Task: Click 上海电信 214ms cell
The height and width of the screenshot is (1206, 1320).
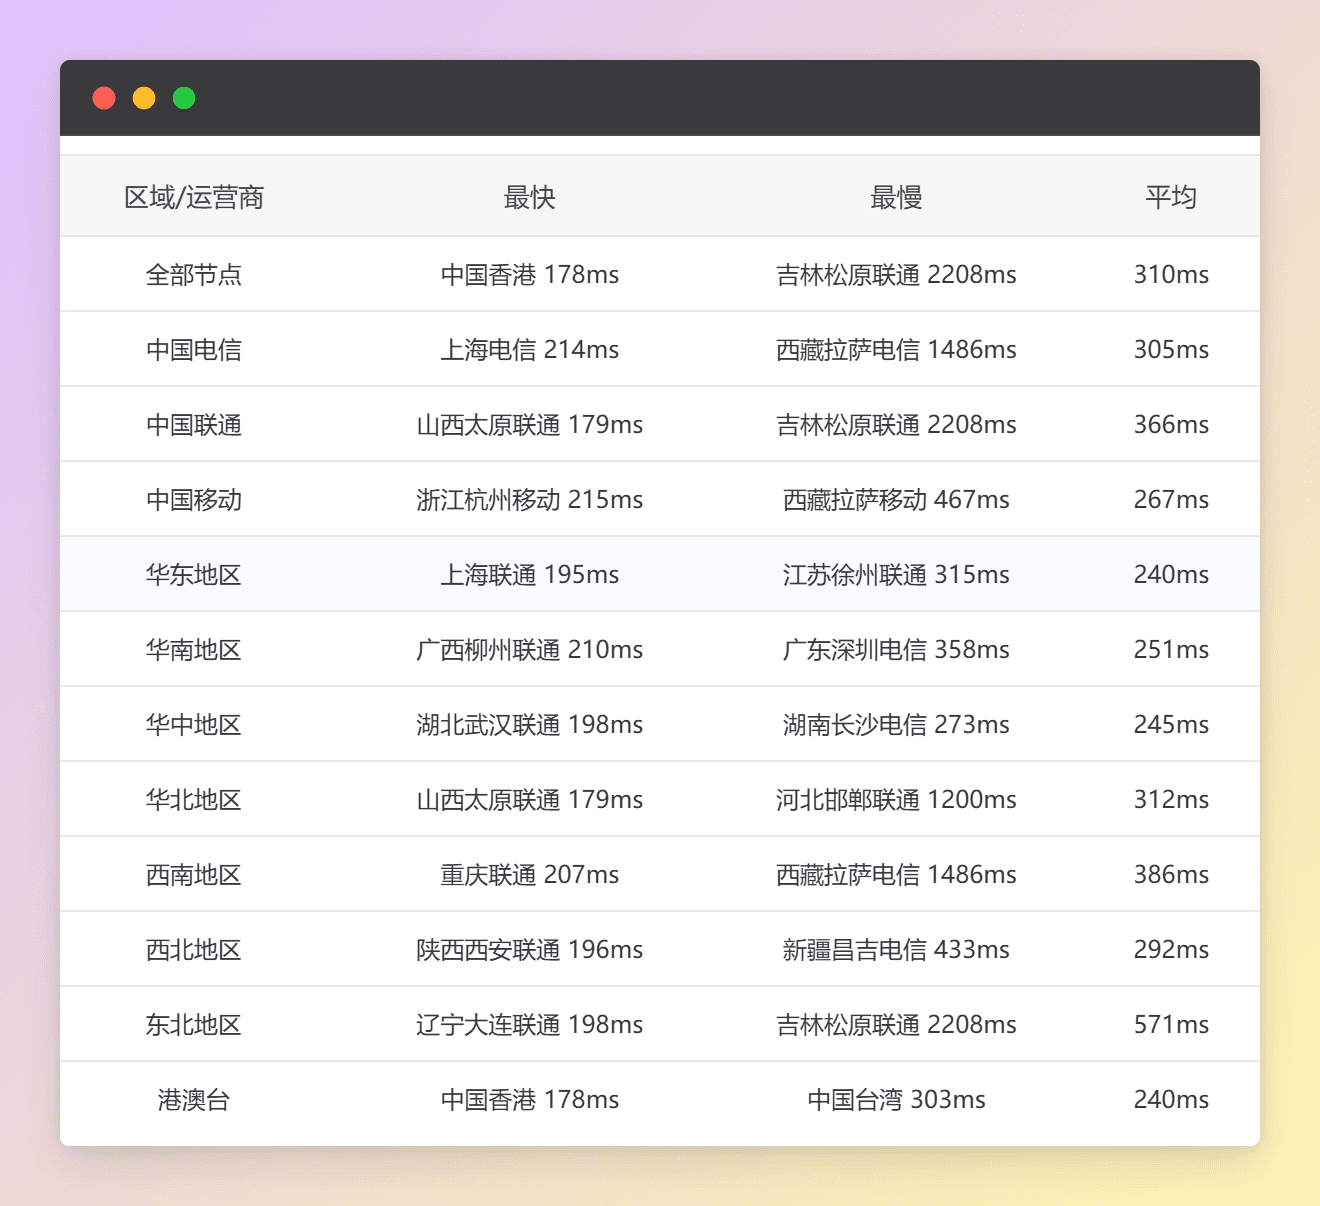Action: pyautogui.click(x=530, y=349)
